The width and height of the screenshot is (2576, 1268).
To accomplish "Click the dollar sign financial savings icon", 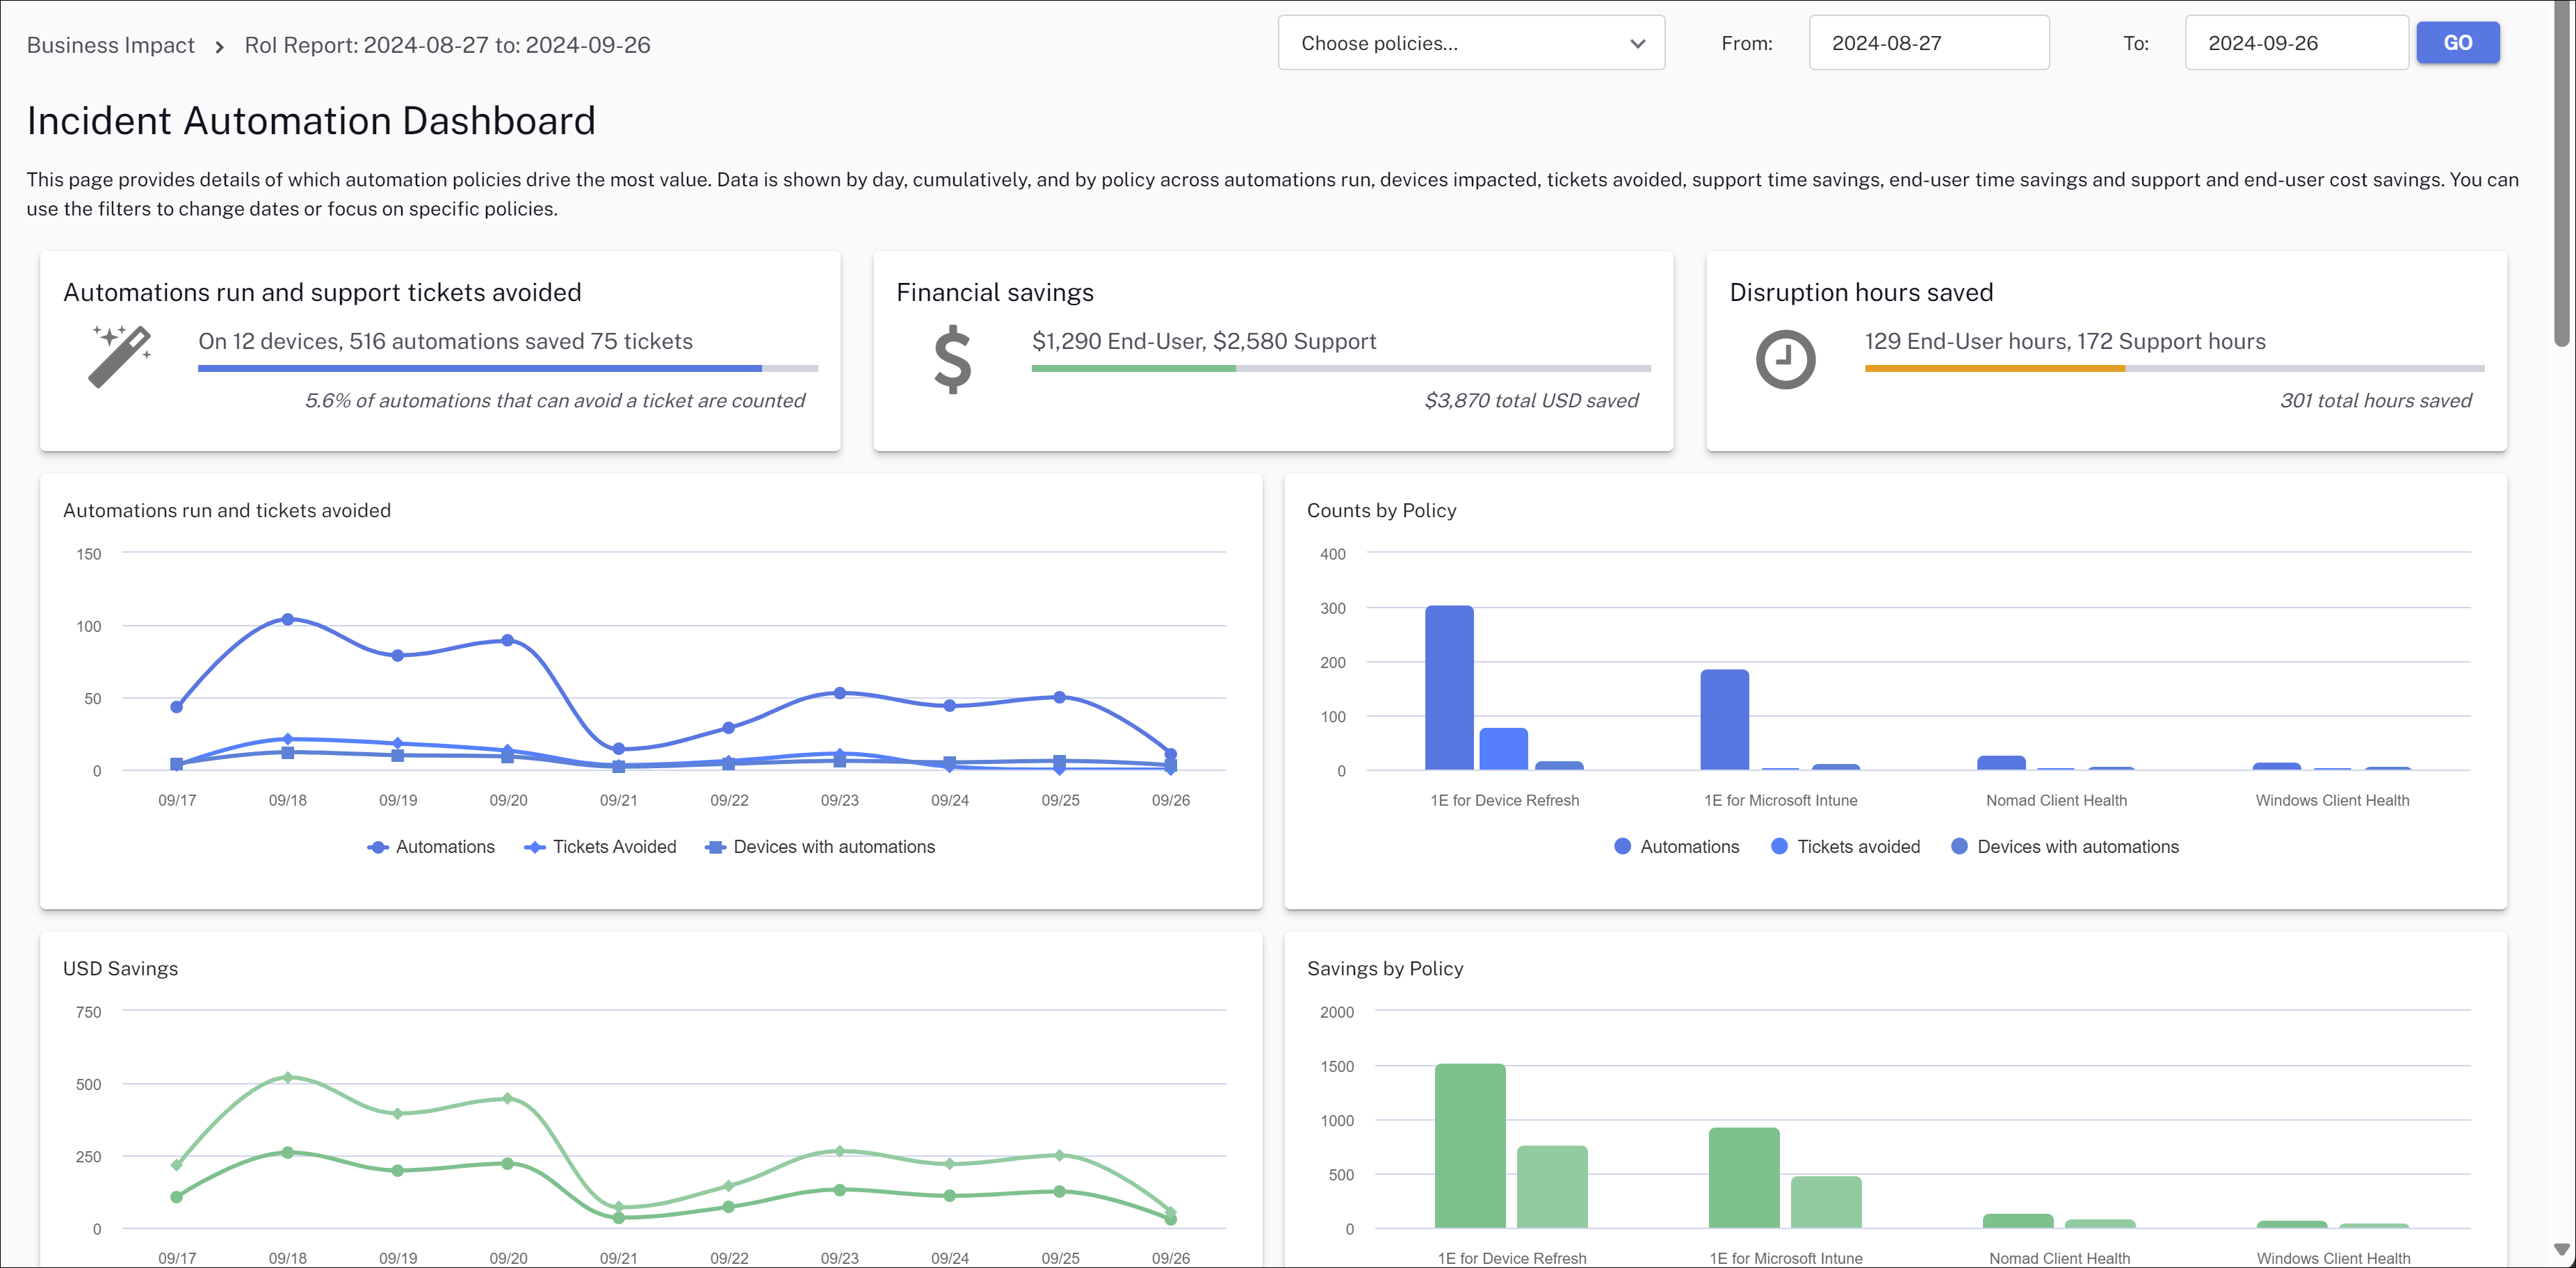I will [x=952, y=359].
